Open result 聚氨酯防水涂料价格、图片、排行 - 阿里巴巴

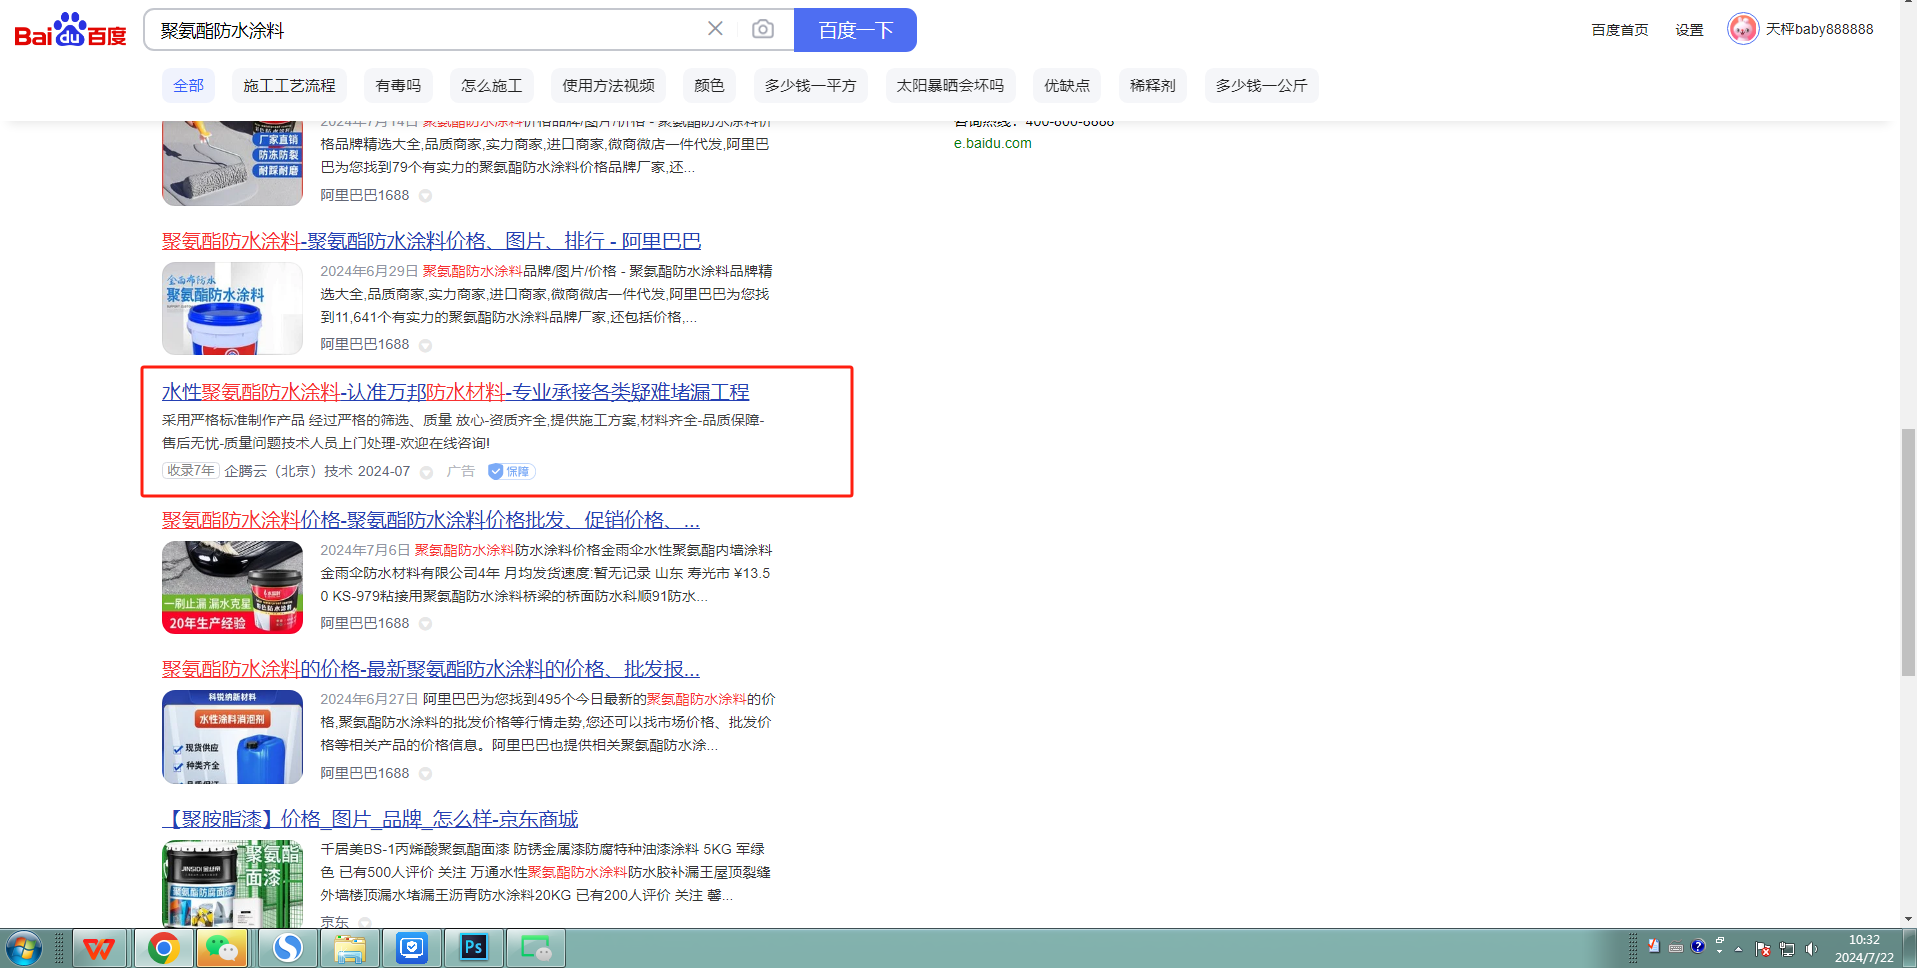[431, 241]
